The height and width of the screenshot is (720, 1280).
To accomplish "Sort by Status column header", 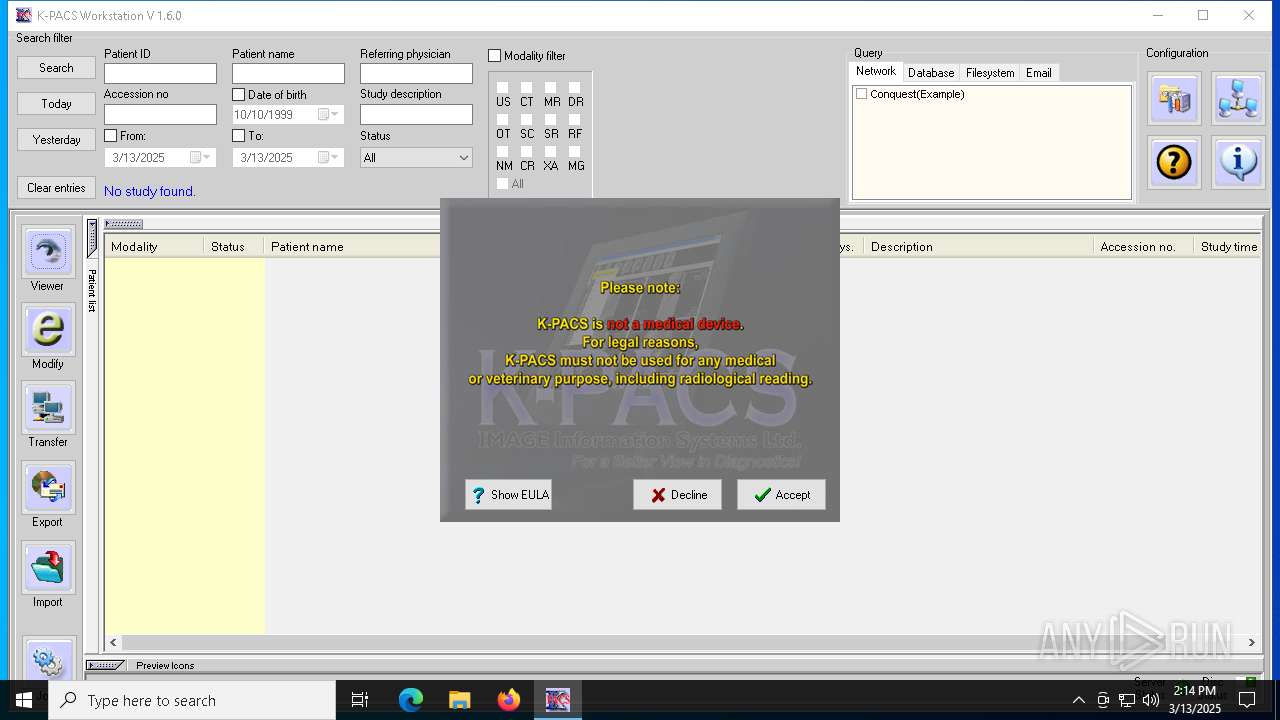I will [234, 247].
